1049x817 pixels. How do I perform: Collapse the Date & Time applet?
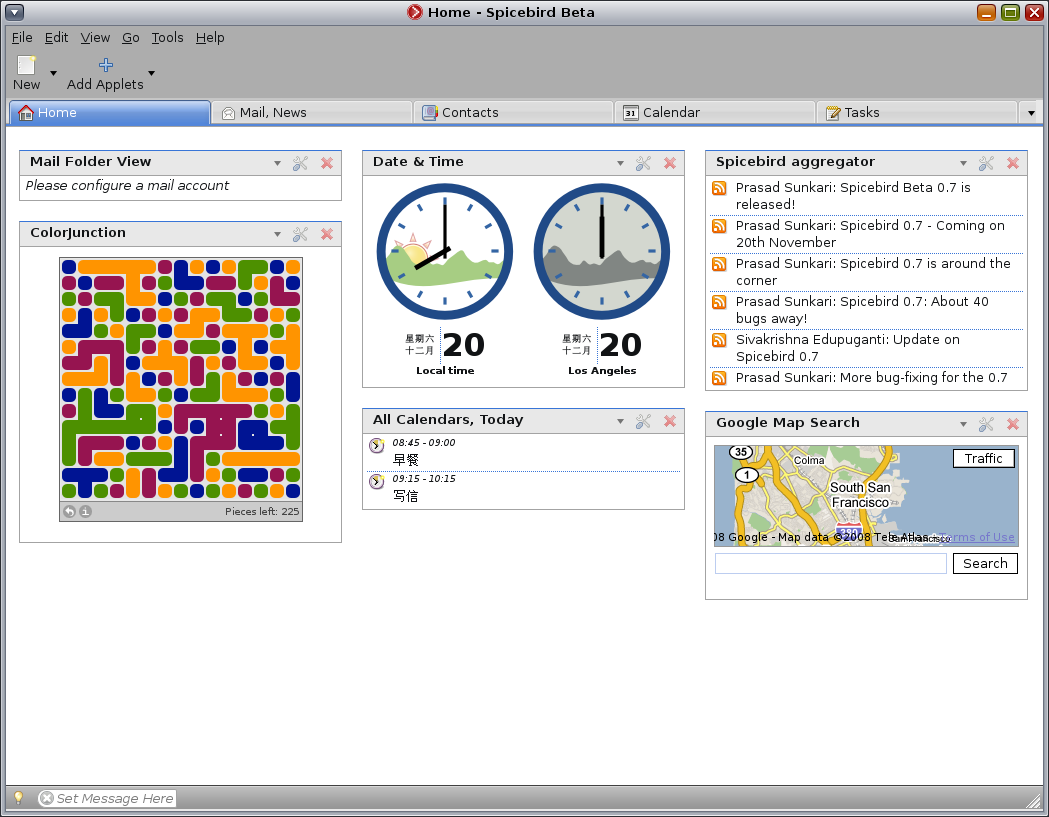coord(620,163)
